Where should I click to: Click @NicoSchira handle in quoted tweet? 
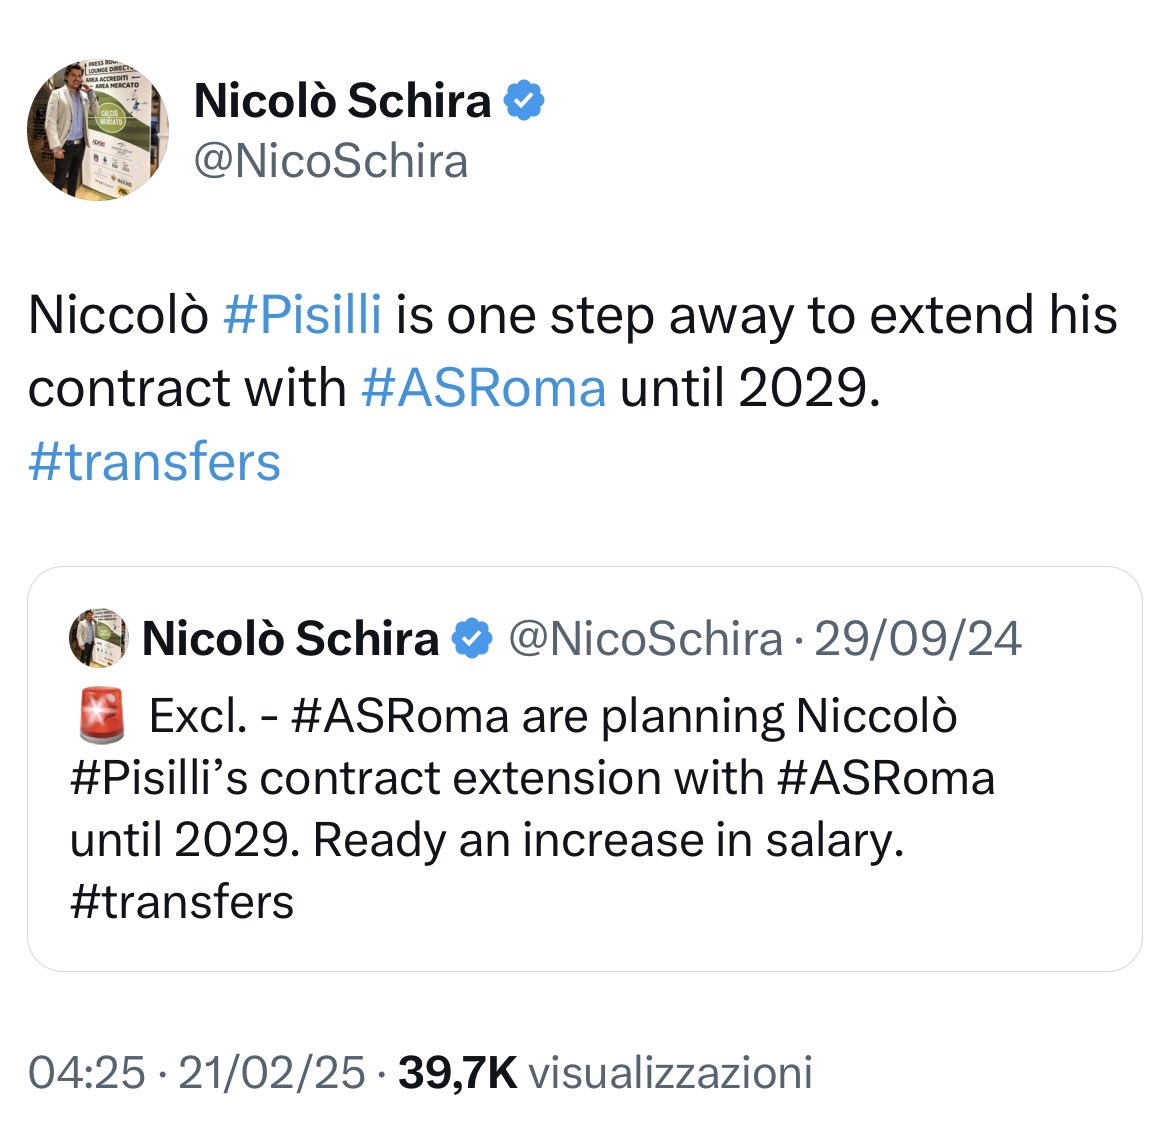pyautogui.click(x=645, y=640)
